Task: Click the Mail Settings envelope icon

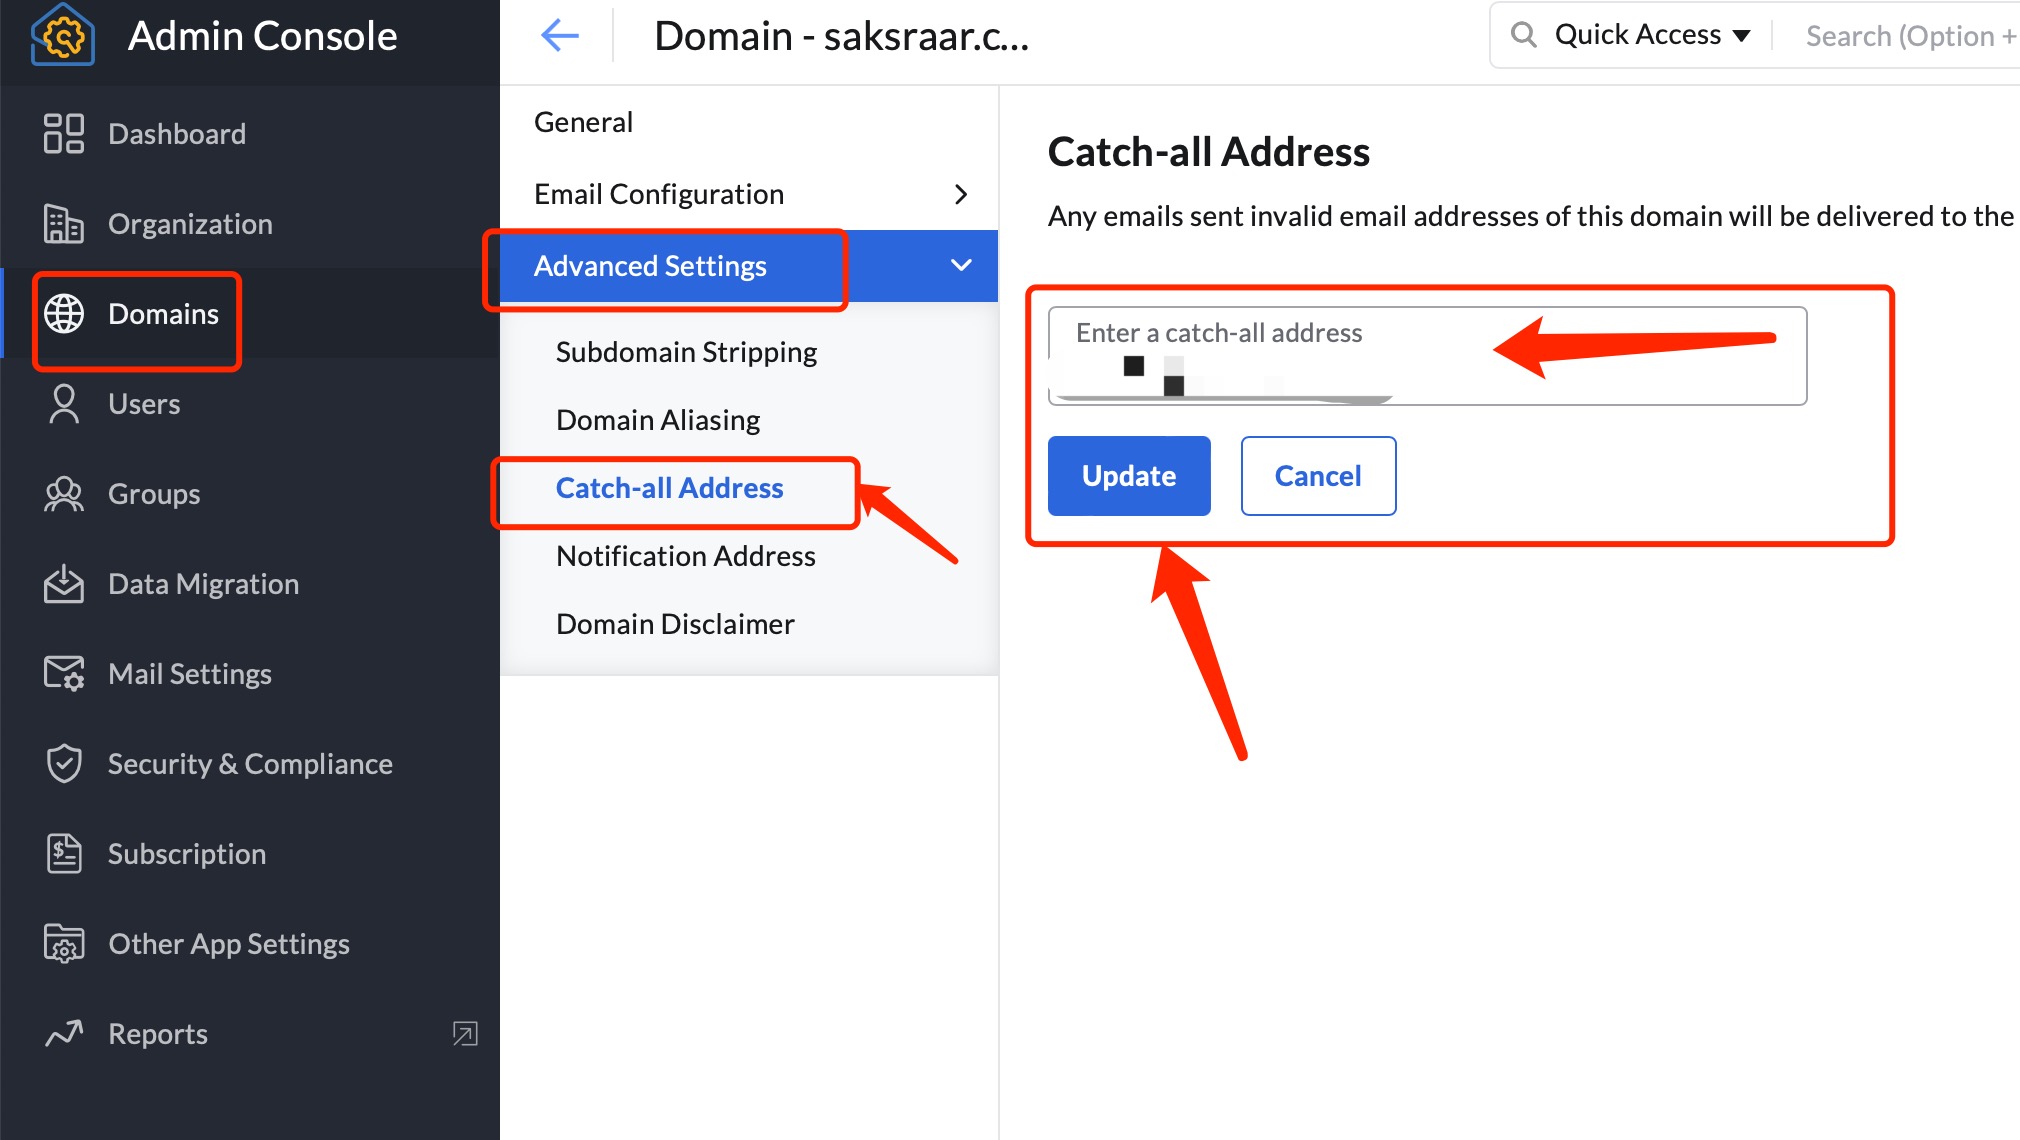Action: point(62,673)
